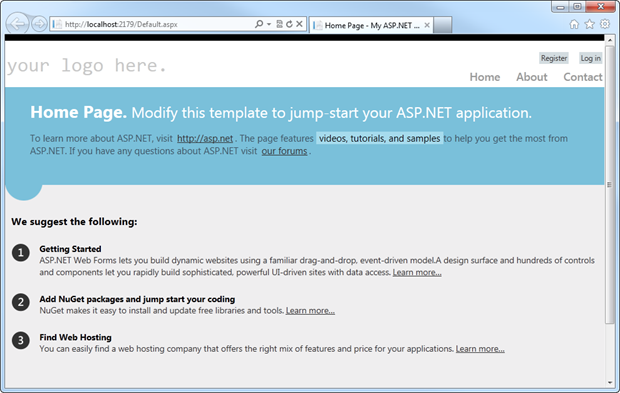The height and width of the screenshot is (393, 620).
Task: Click 'Add NuGet packages and jump start your coding'
Action: [137, 299]
